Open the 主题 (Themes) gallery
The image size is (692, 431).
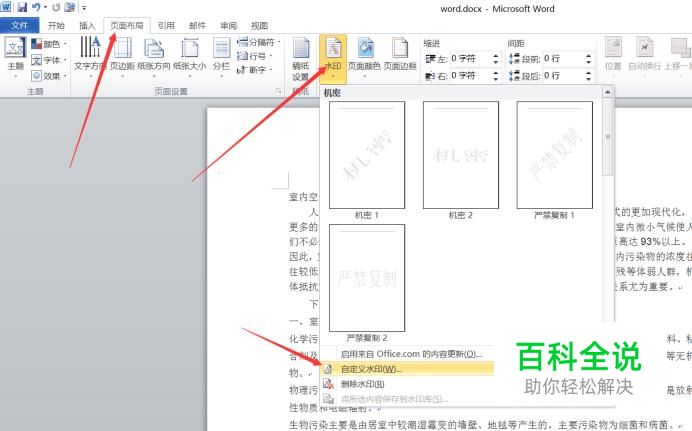click(x=15, y=57)
